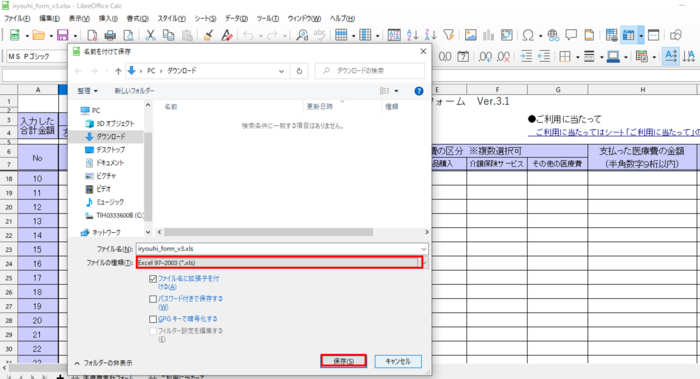Click the Split Window toolbar icon
This screenshot has height=379, width=700.
click(654, 35)
